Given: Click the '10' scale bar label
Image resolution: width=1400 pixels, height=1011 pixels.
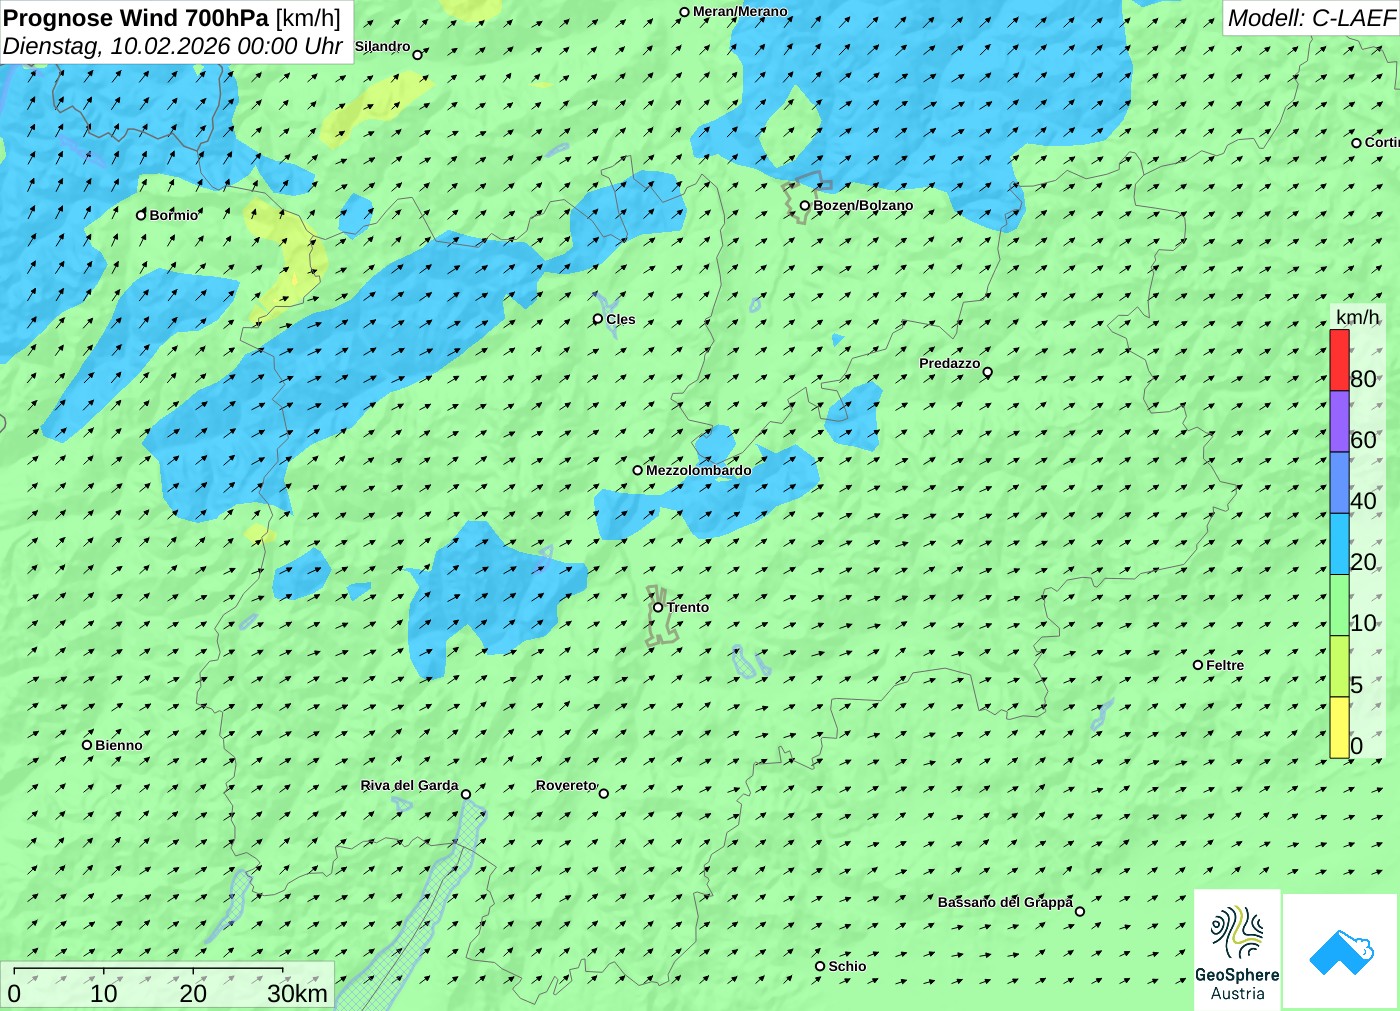Looking at the screenshot, I should [104, 993].
